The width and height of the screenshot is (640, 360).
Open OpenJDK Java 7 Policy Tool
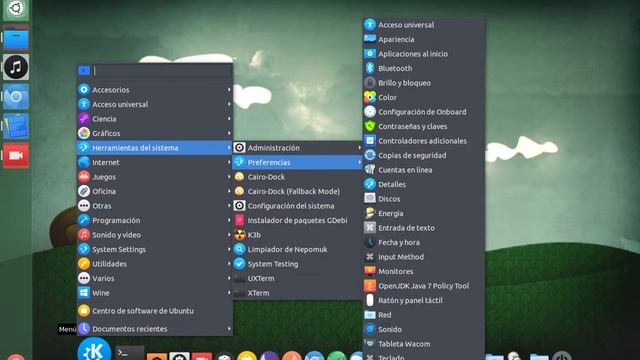424,286
